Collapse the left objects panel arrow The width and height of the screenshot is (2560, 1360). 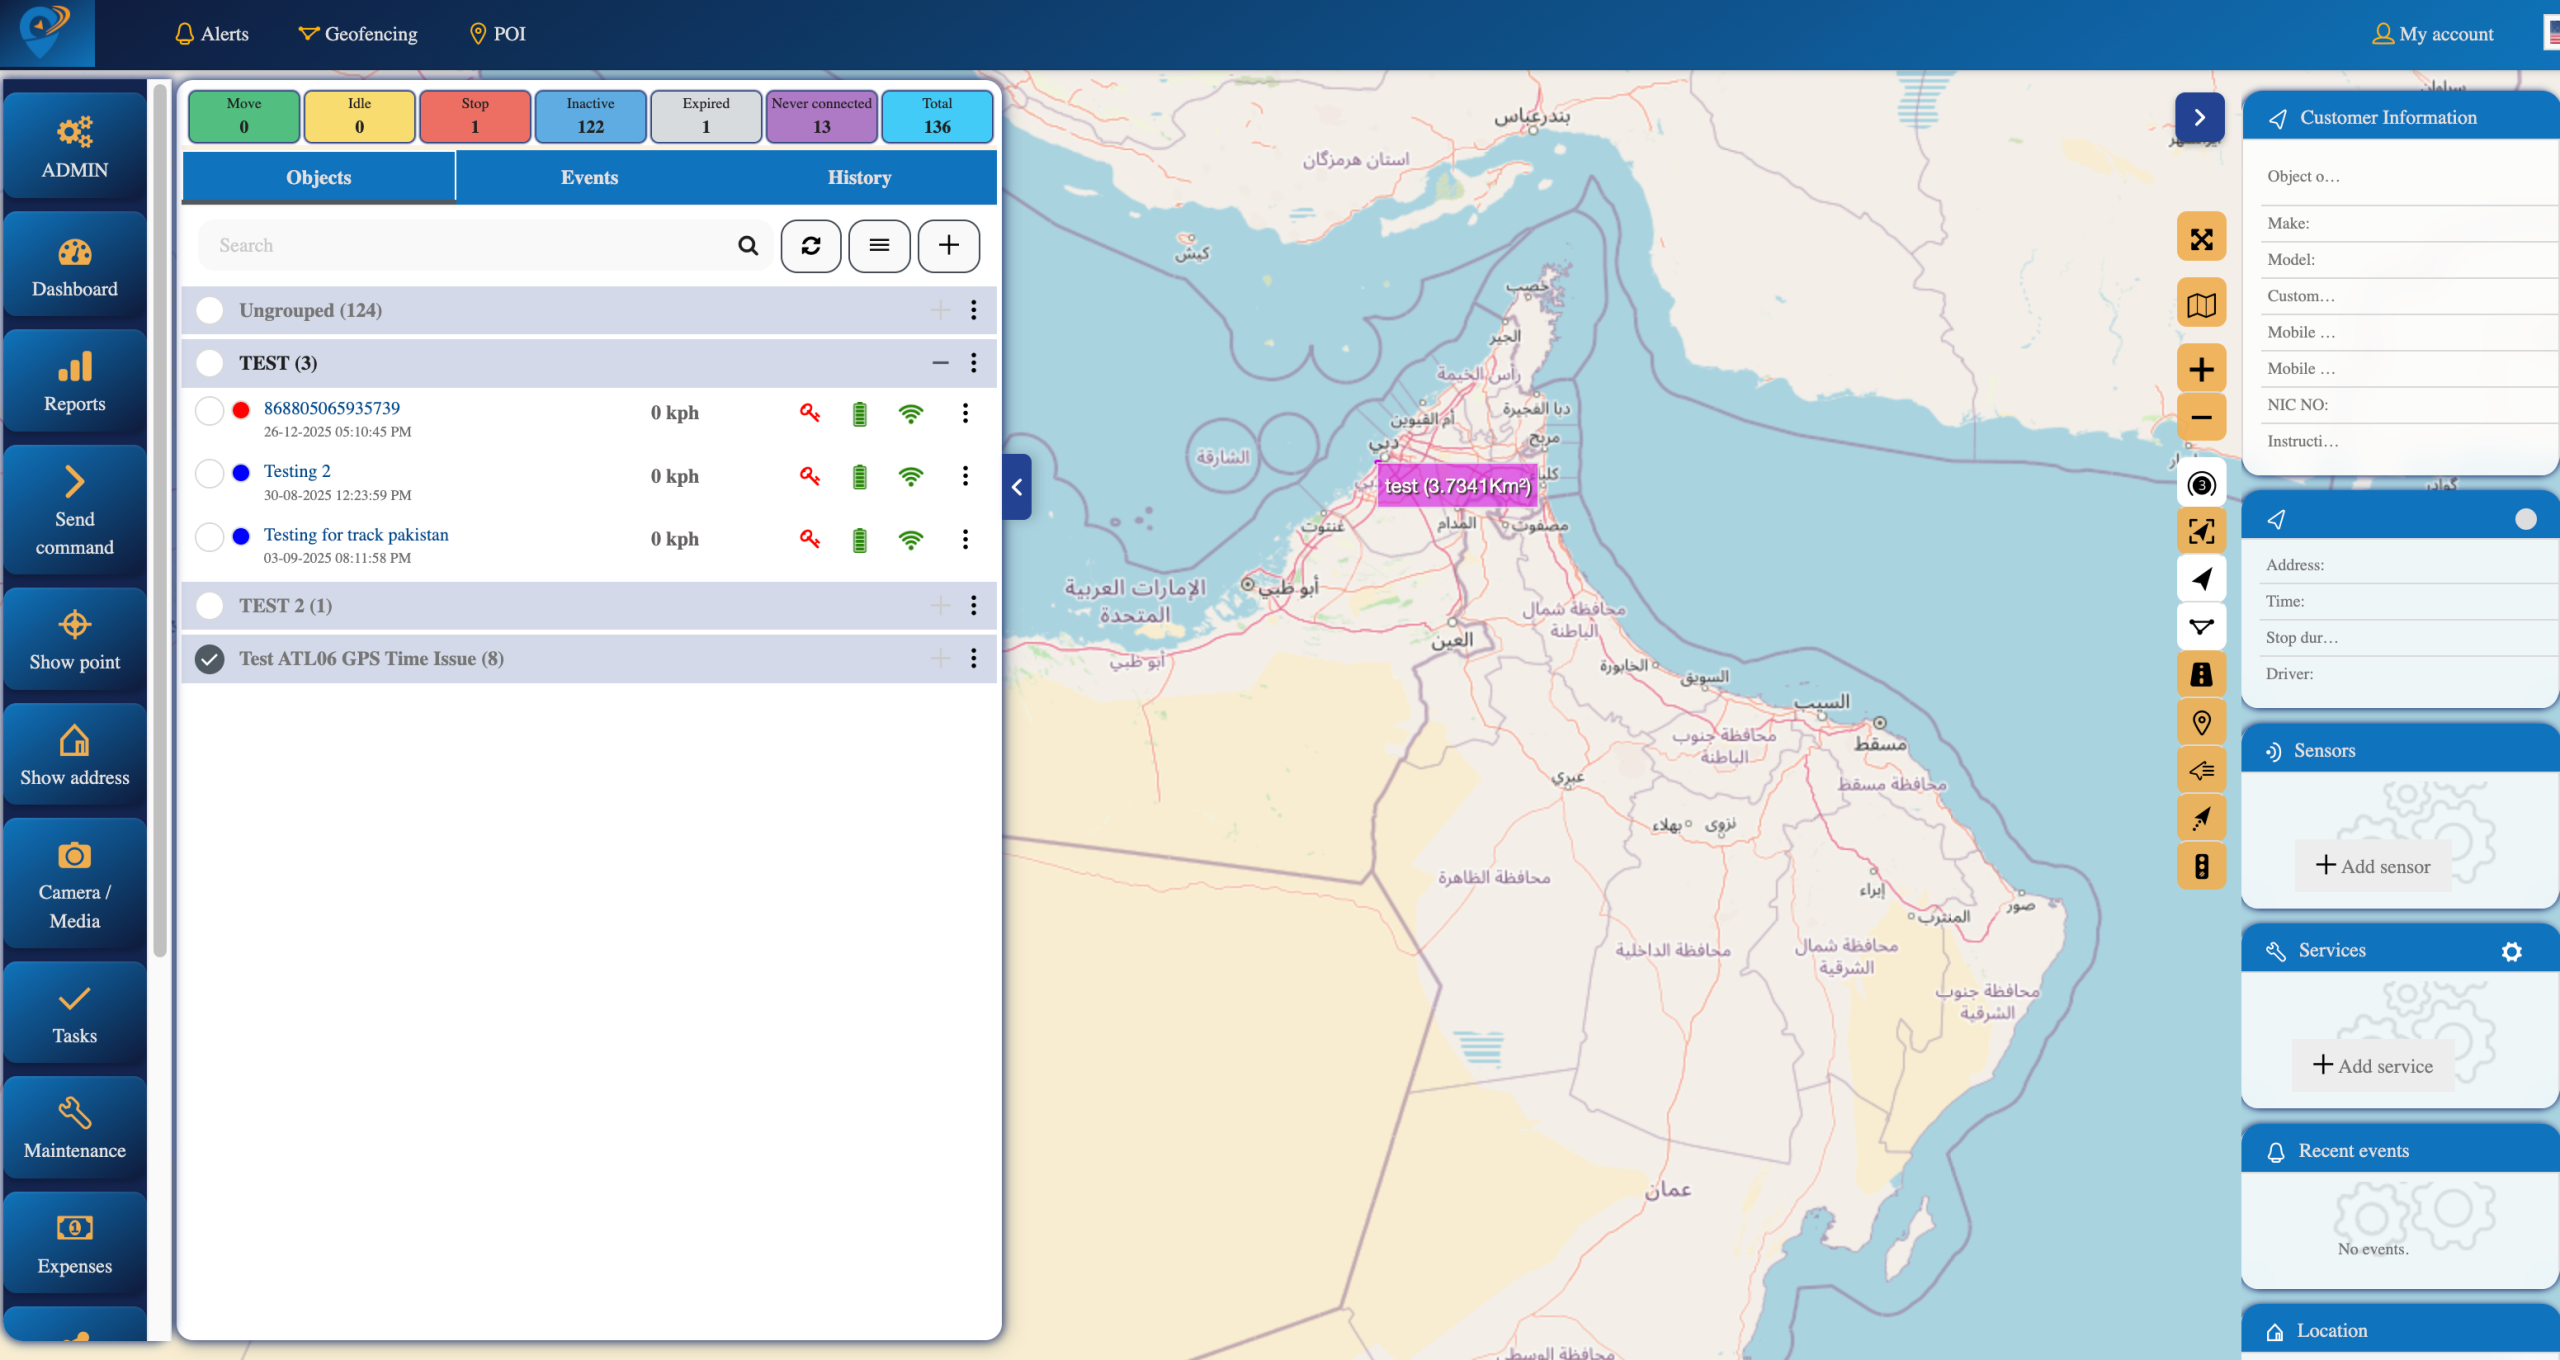point(1016,487)
